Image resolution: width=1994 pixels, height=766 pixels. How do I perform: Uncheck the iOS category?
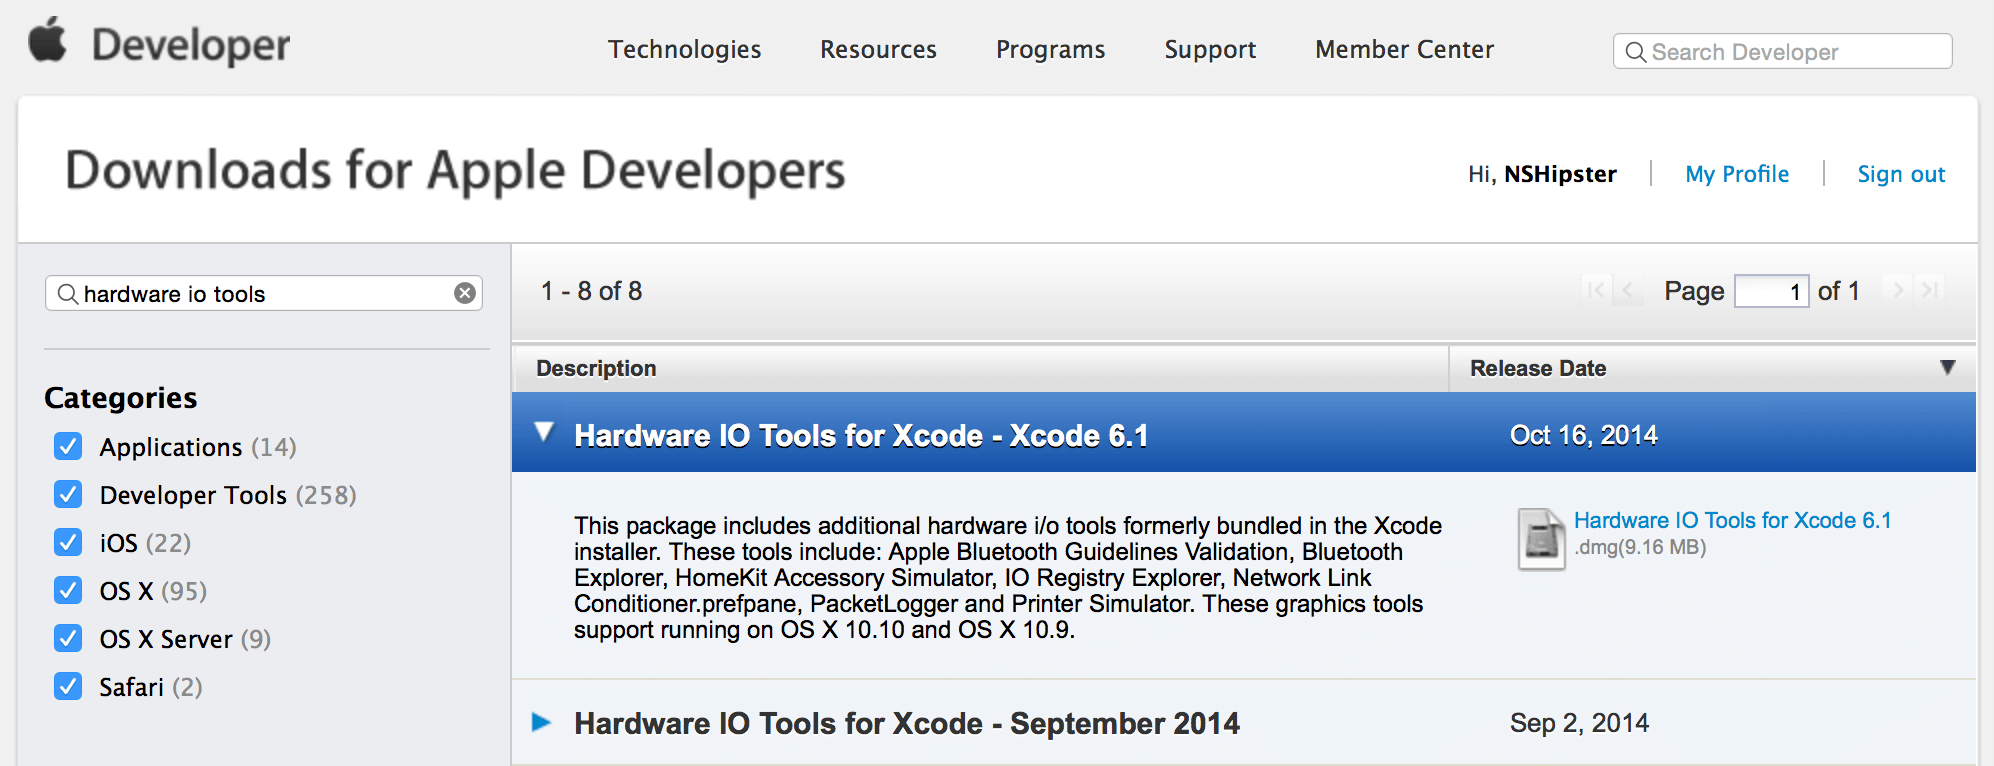pos(68,542)
